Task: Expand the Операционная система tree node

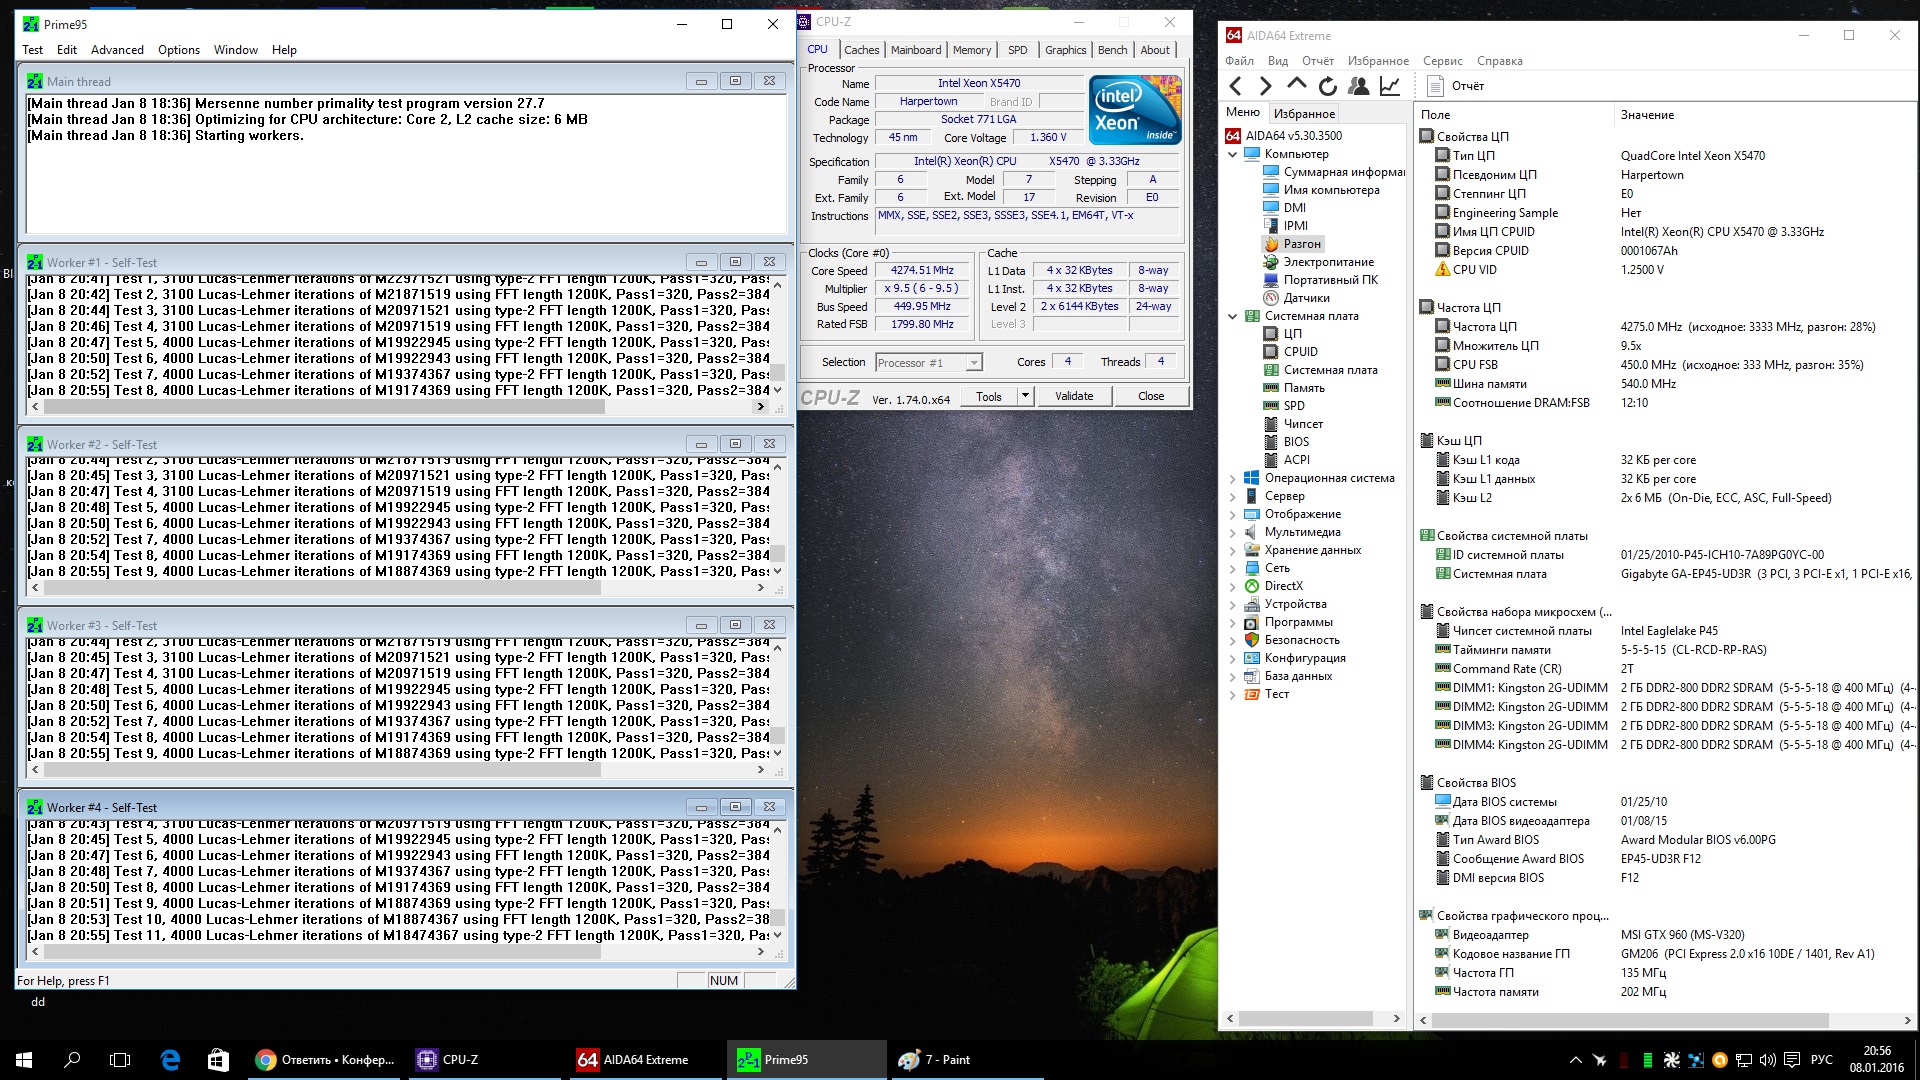Action: (x=1233, y=478)
